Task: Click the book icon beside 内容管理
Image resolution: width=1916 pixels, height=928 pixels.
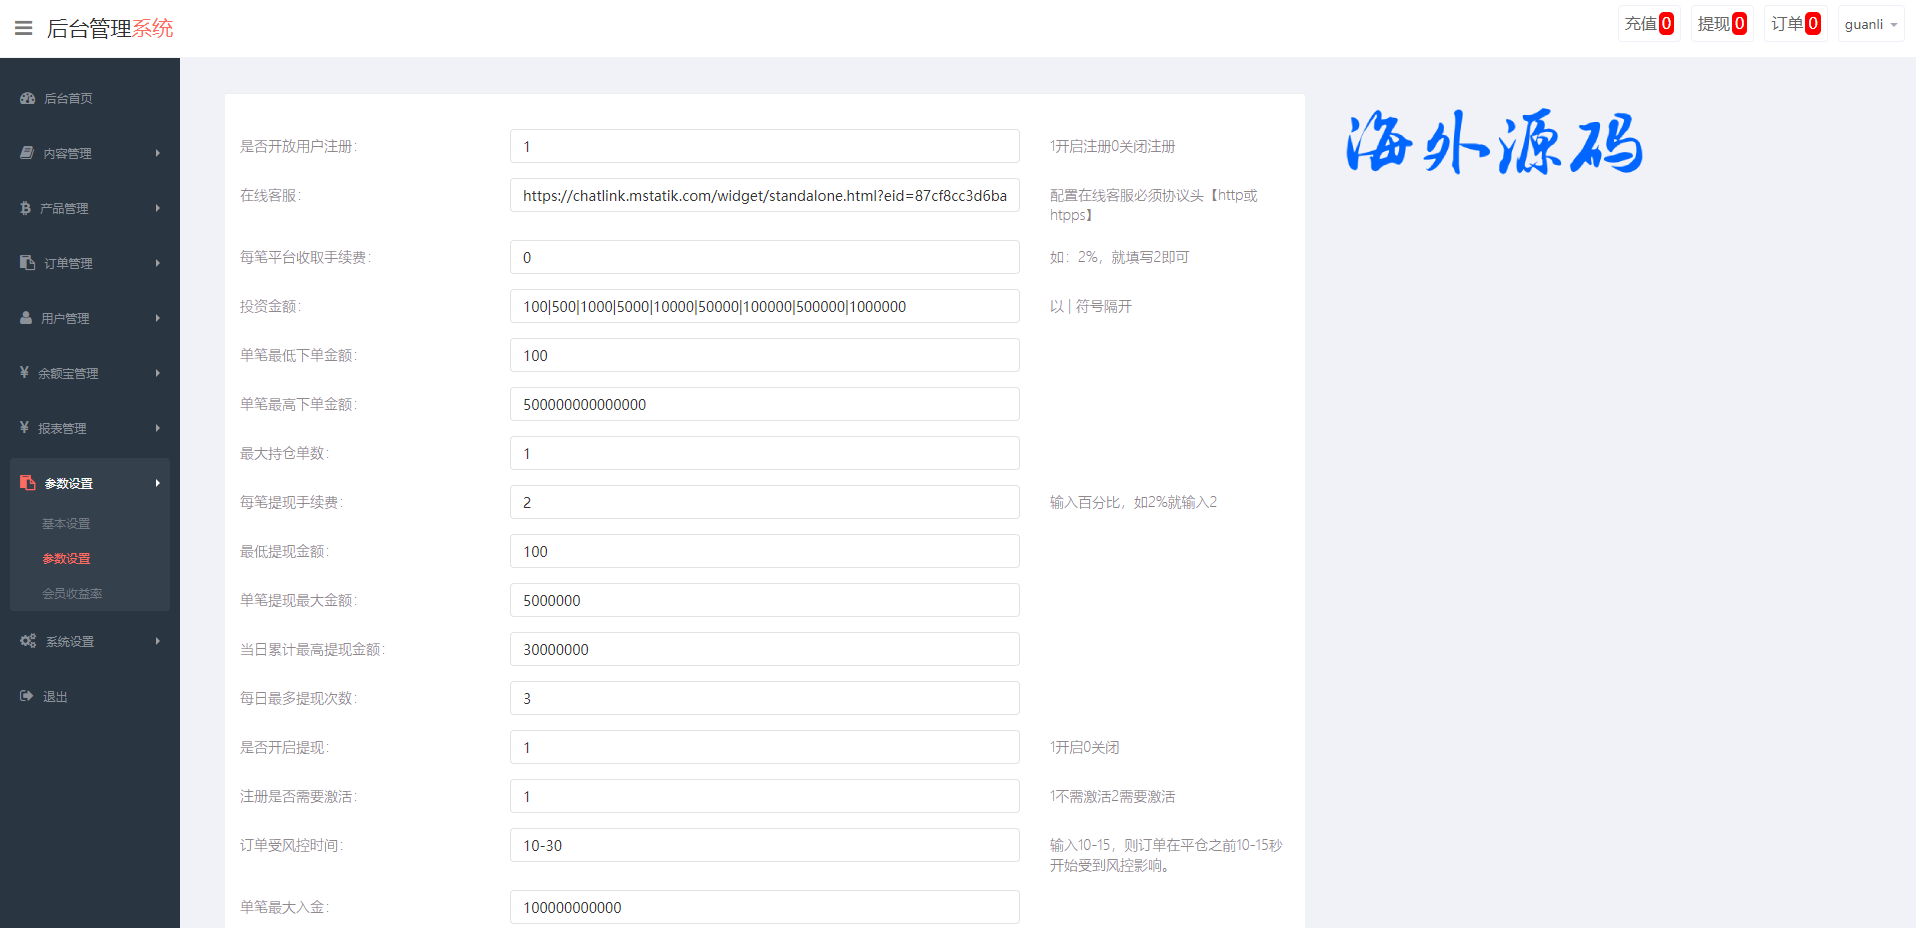Action: coord(27,153)
